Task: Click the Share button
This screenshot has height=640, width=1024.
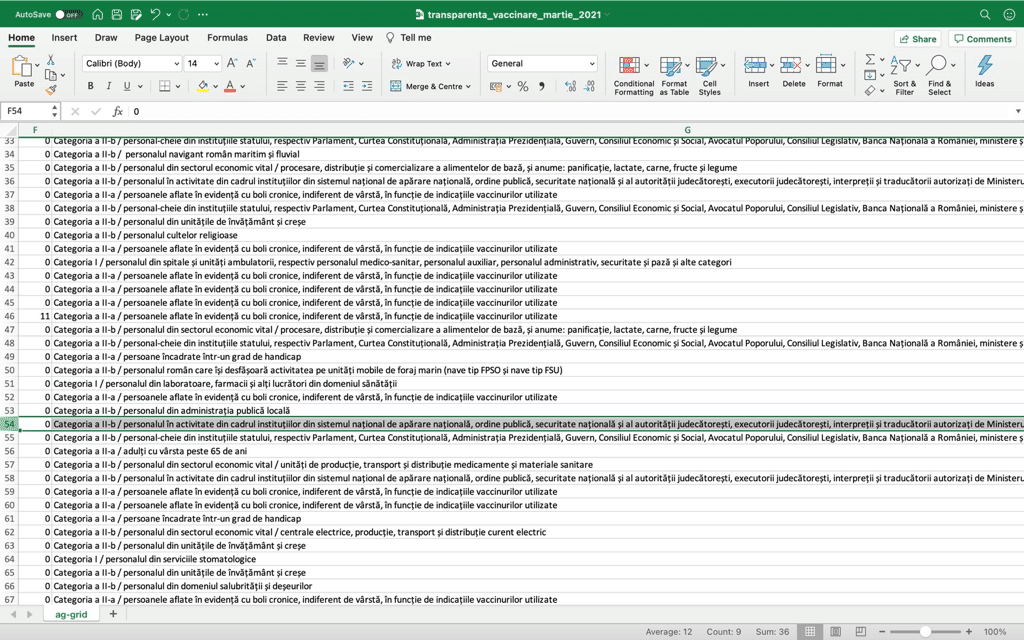Action: coord(917,39)
